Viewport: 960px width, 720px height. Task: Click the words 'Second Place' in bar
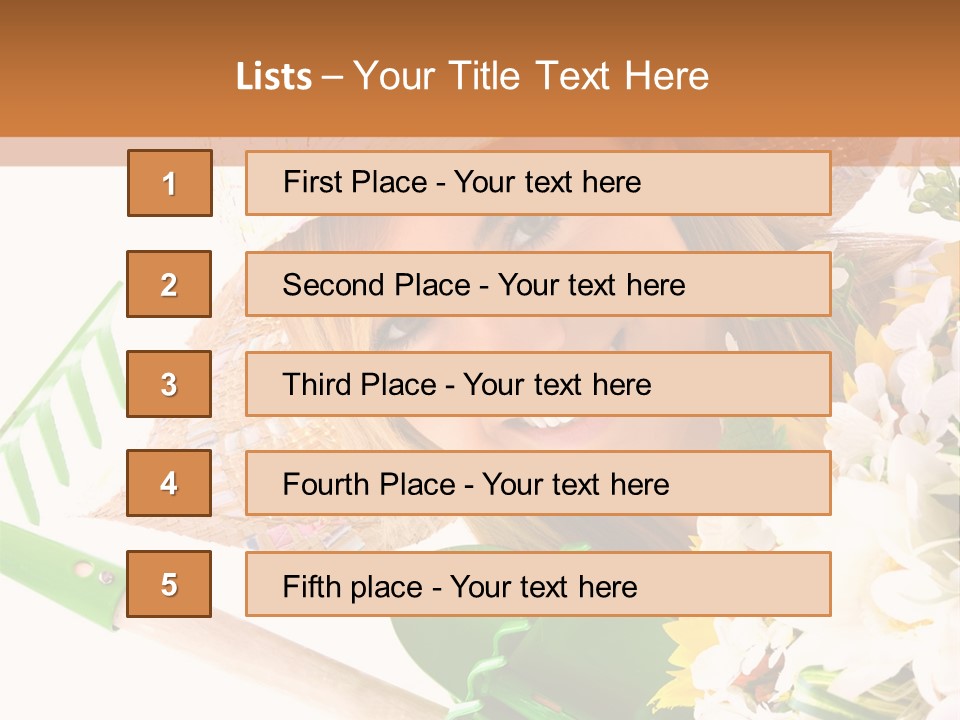tap(376, 285)
